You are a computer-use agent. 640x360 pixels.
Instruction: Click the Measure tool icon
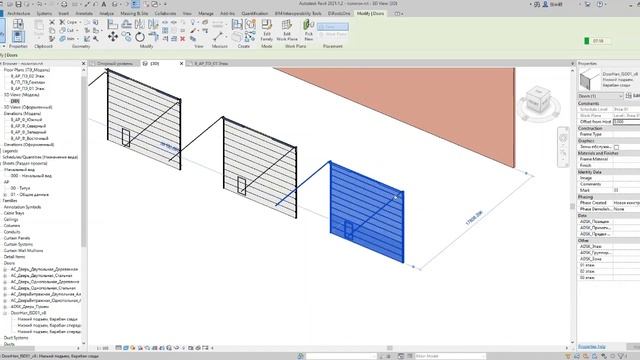tap(218, 36)
